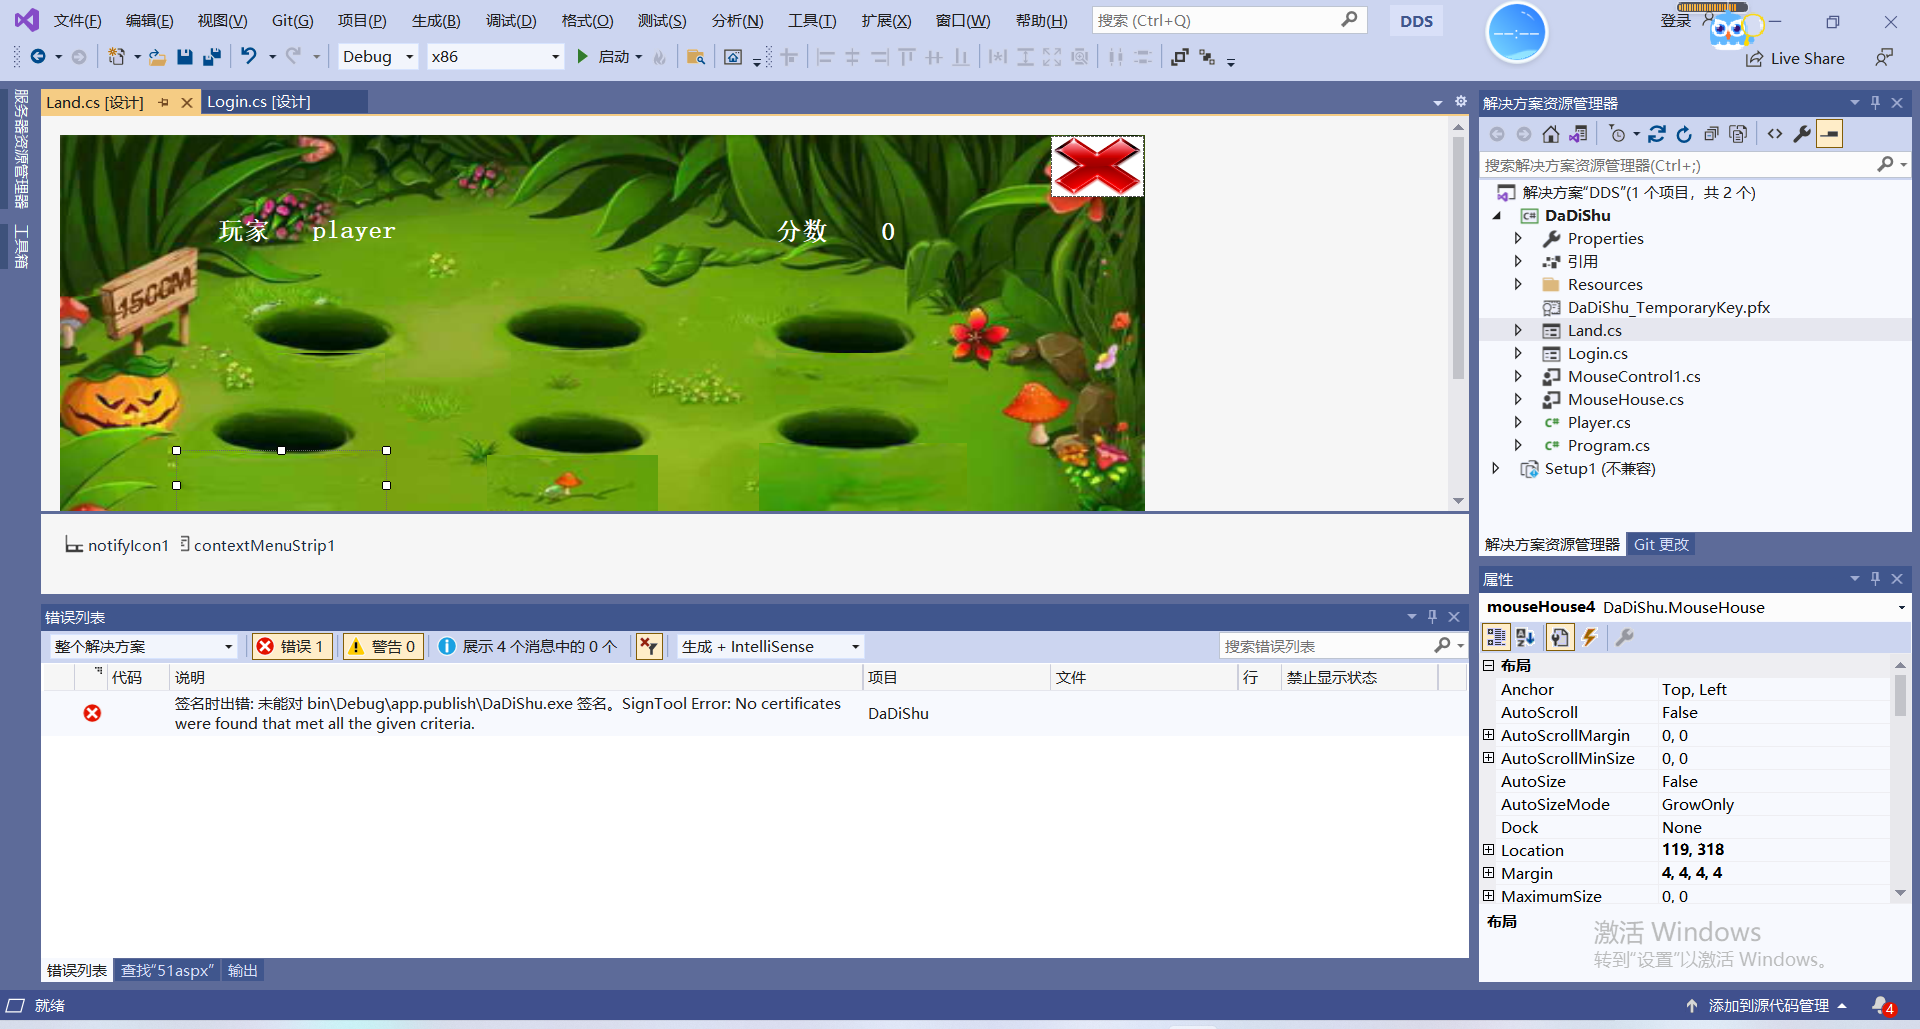Viewport: 1920px width, 1029px height.
Task: Click the Live Share button
Action: 1795,58
